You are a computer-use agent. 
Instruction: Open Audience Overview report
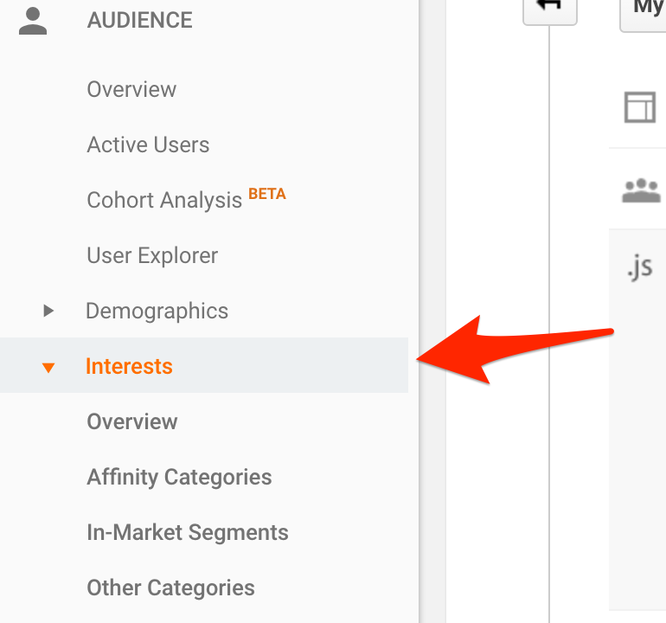click(x=131, y=90)
